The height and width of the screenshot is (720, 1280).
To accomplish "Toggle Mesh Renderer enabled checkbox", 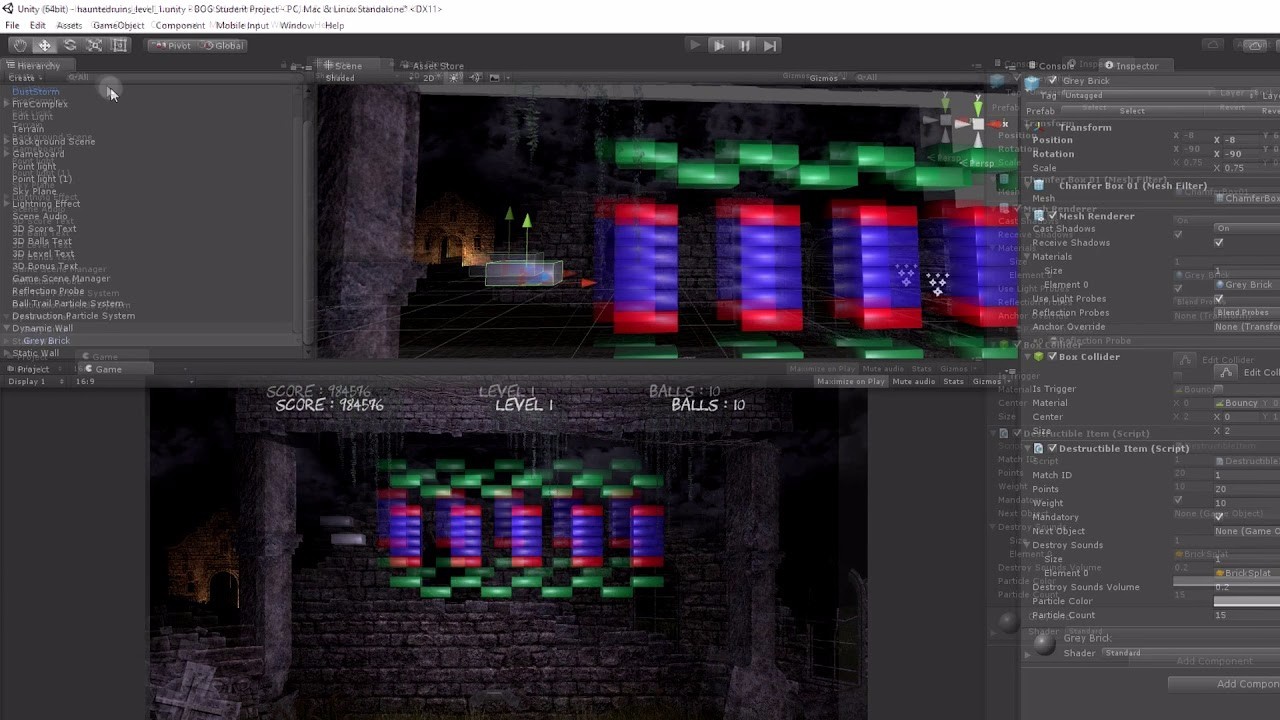I will 1052,216.
